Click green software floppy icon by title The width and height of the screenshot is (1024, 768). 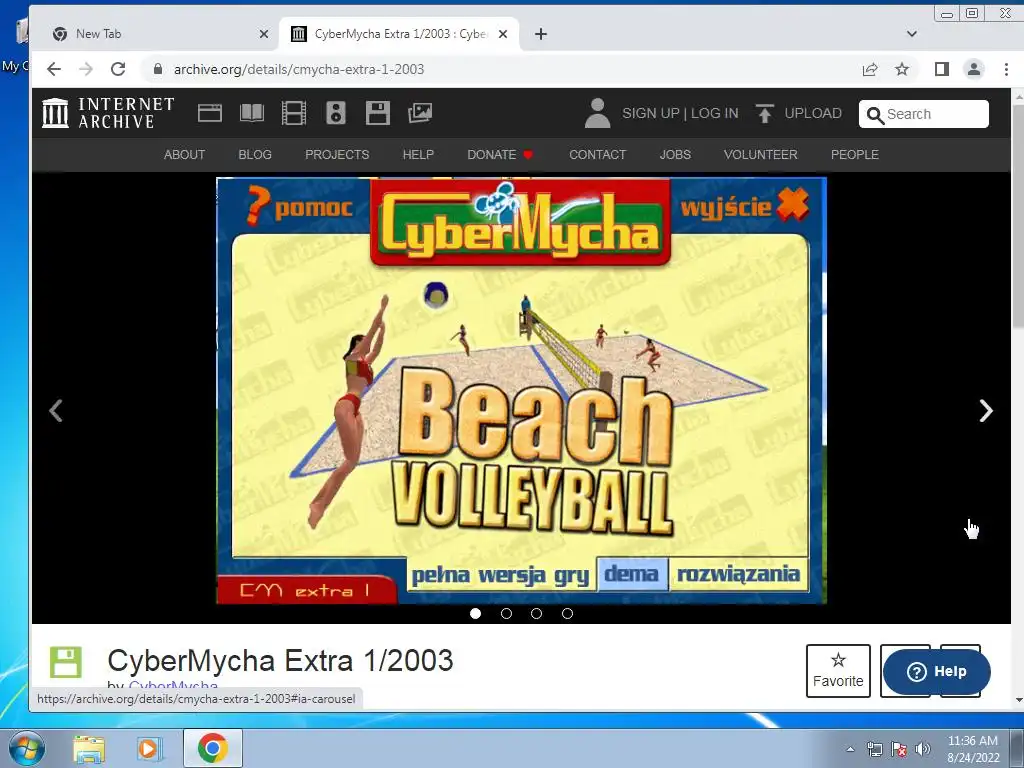coord(66,662)
